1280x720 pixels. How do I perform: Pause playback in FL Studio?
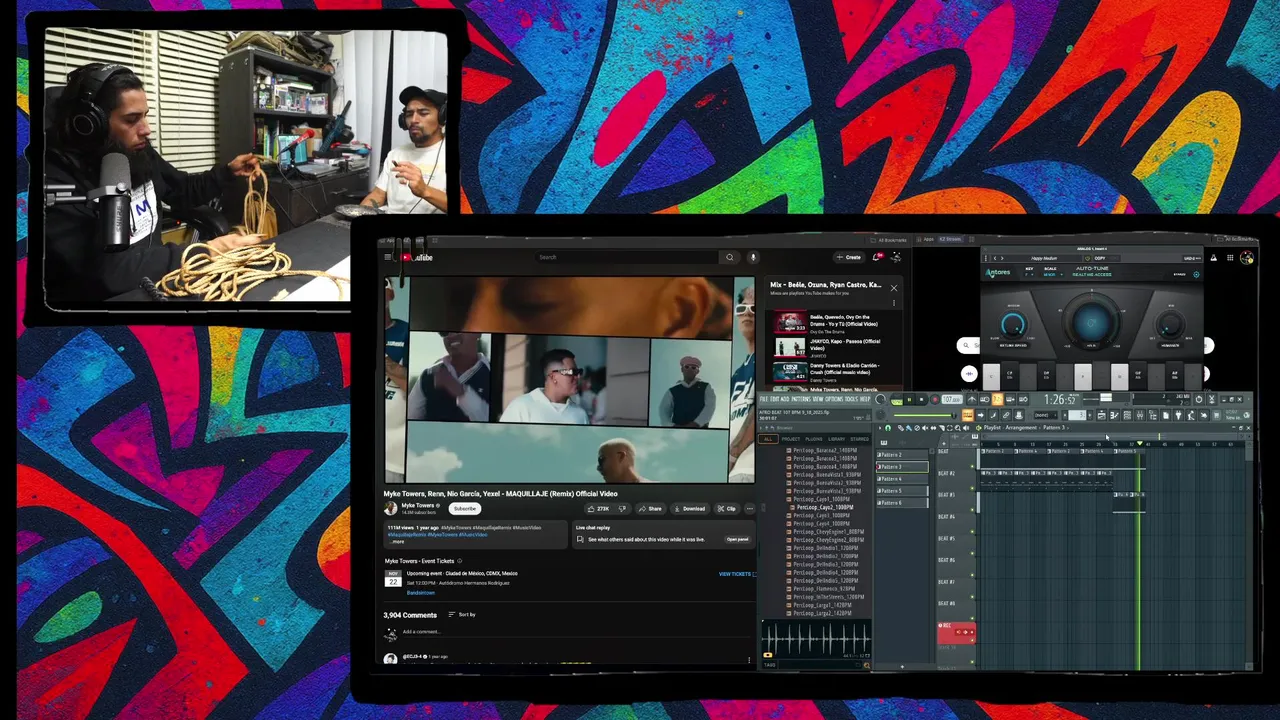pos(910,399)
